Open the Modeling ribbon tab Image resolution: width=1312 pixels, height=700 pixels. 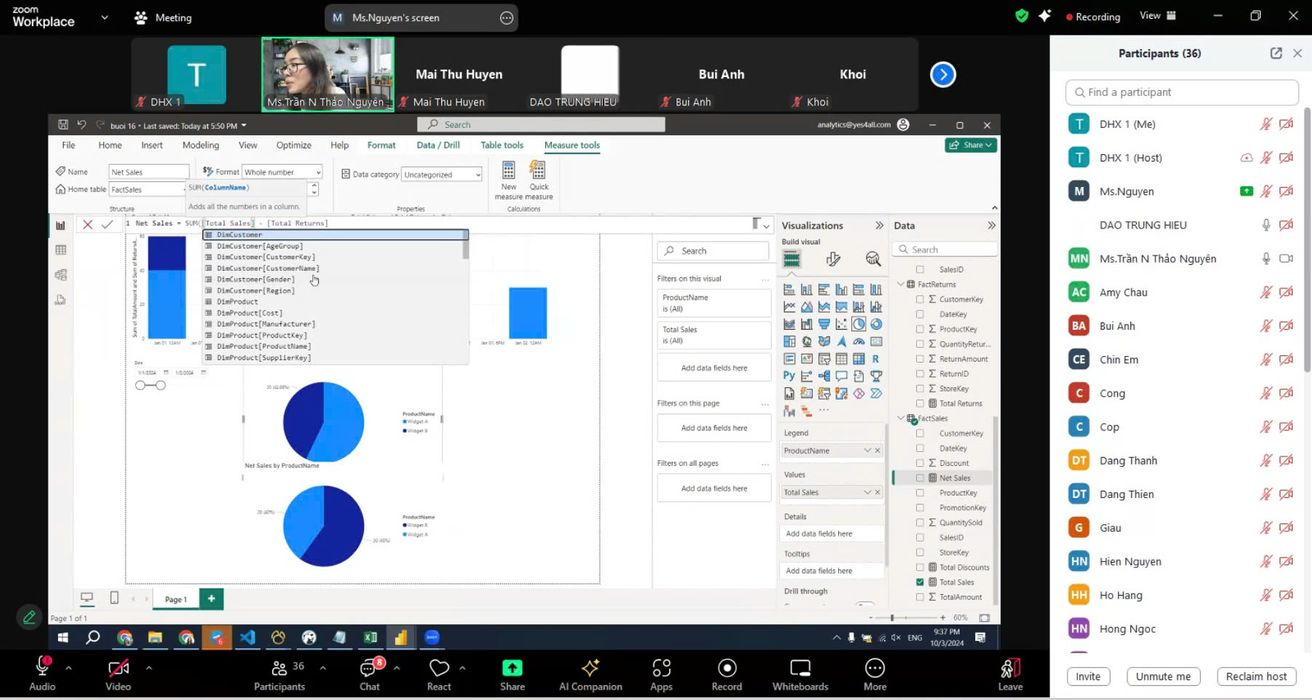(200, 145)
